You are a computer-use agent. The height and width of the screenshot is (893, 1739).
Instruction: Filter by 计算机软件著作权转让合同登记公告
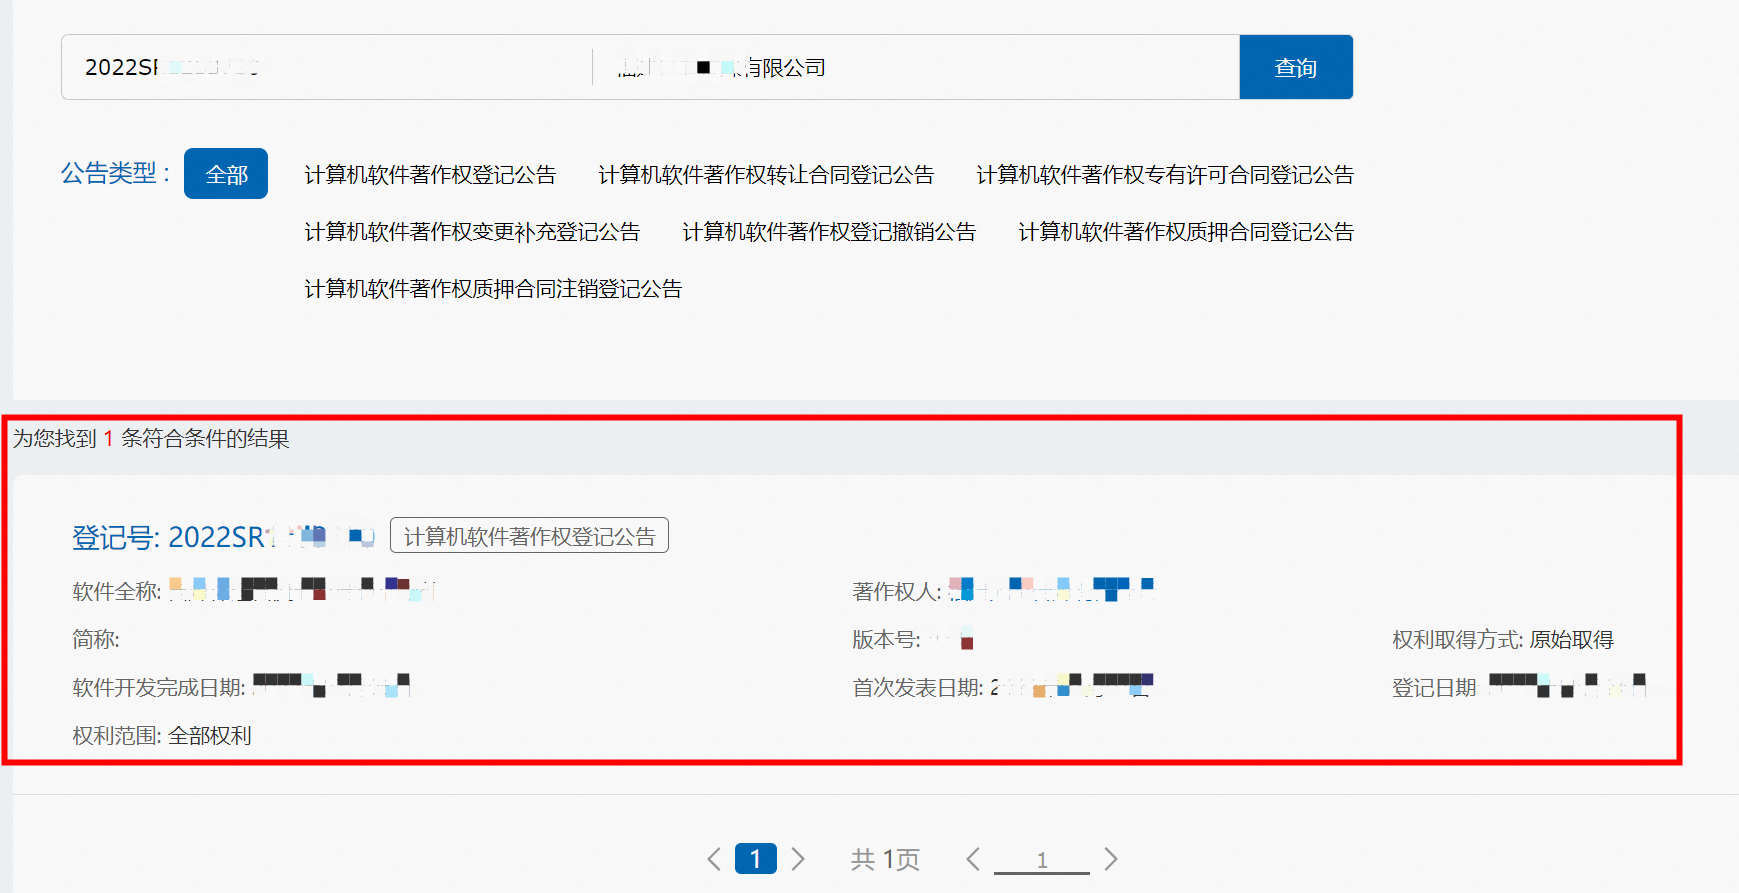pos(766,175)
